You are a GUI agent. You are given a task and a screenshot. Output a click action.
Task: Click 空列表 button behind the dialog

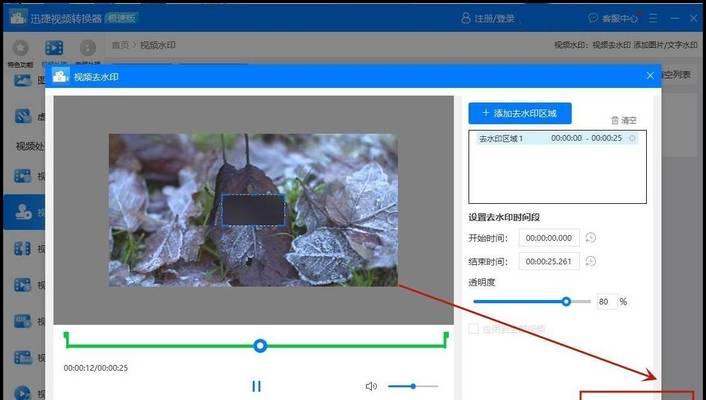(675, 75)
